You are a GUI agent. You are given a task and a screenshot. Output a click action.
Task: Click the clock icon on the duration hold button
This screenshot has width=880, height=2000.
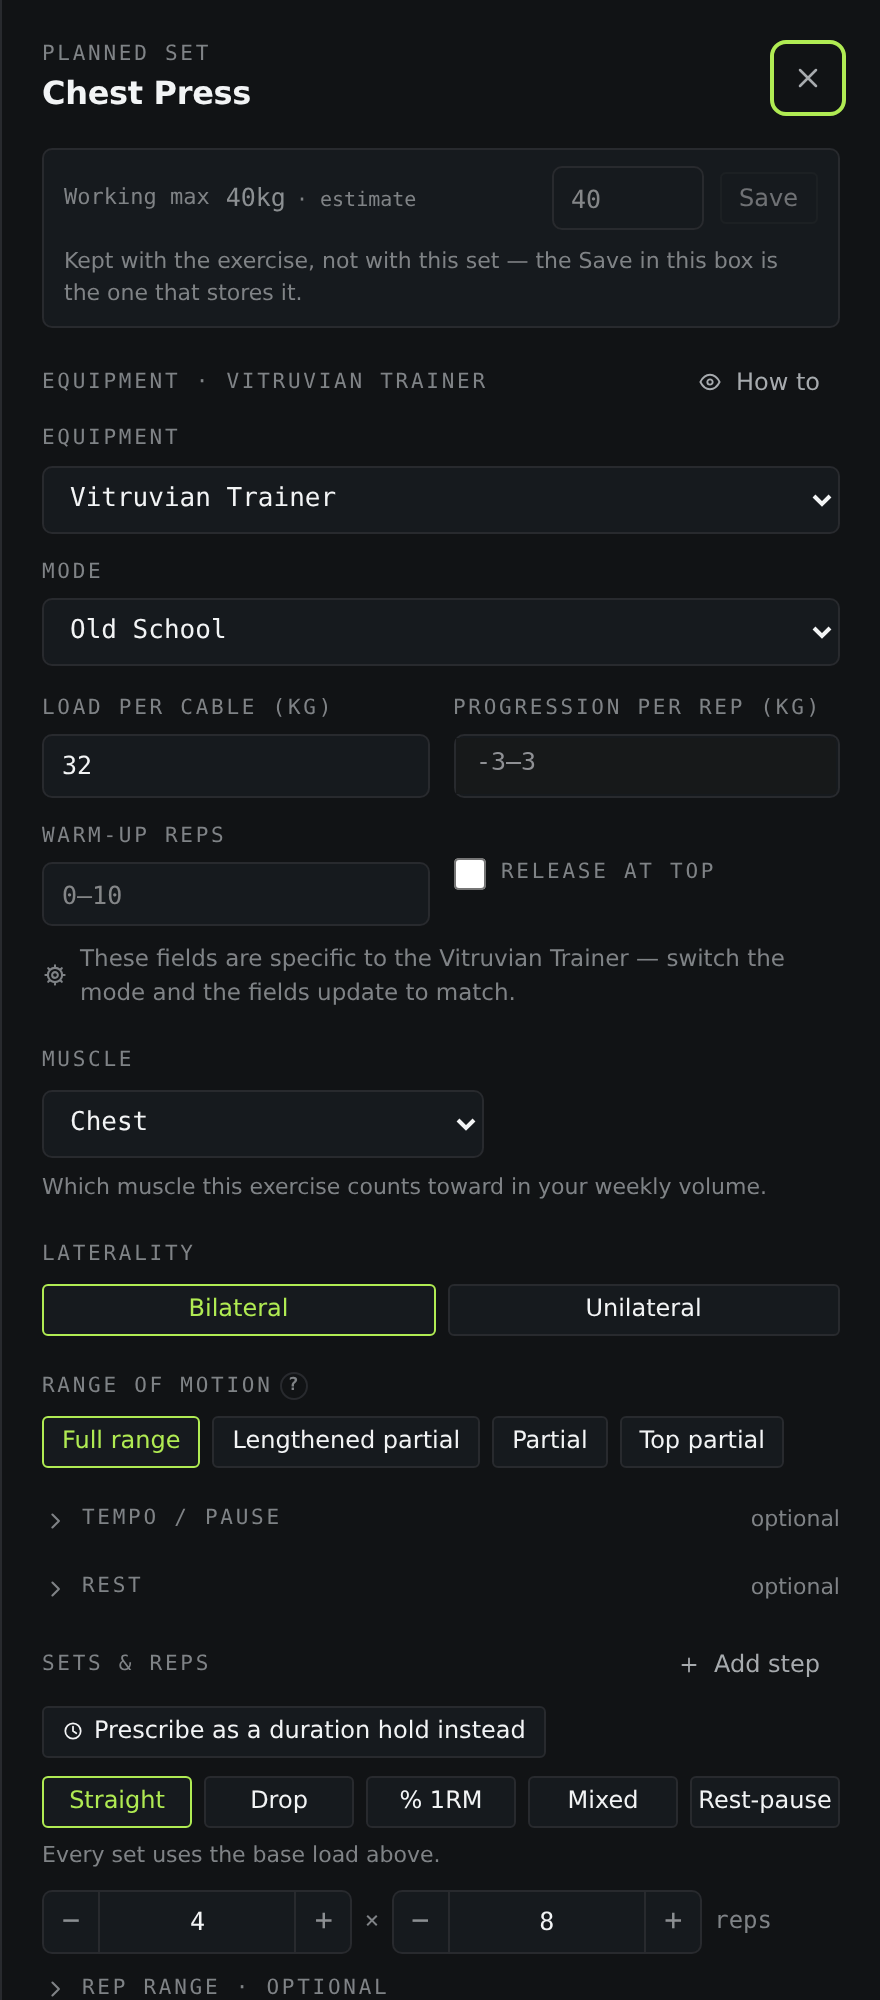click(73, 1731)
